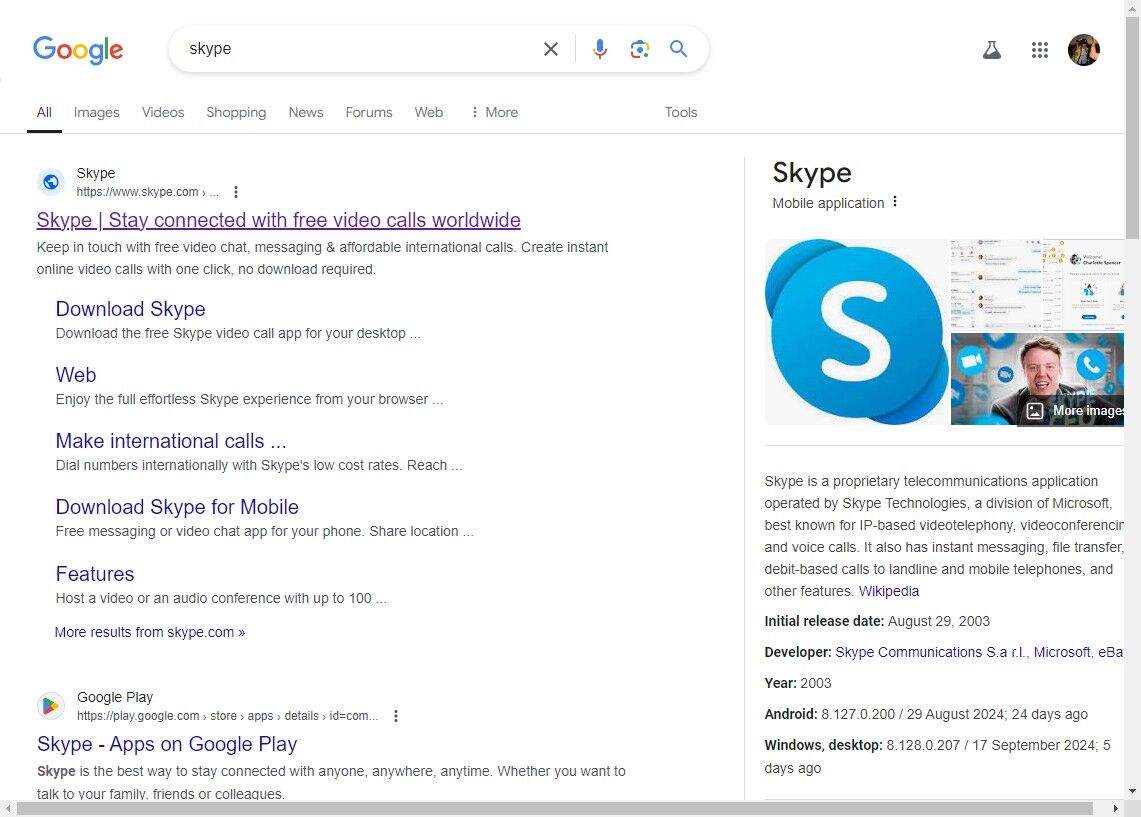1141x817 pixels.
Task: Click in the search field containing skype
Action: 360,49
